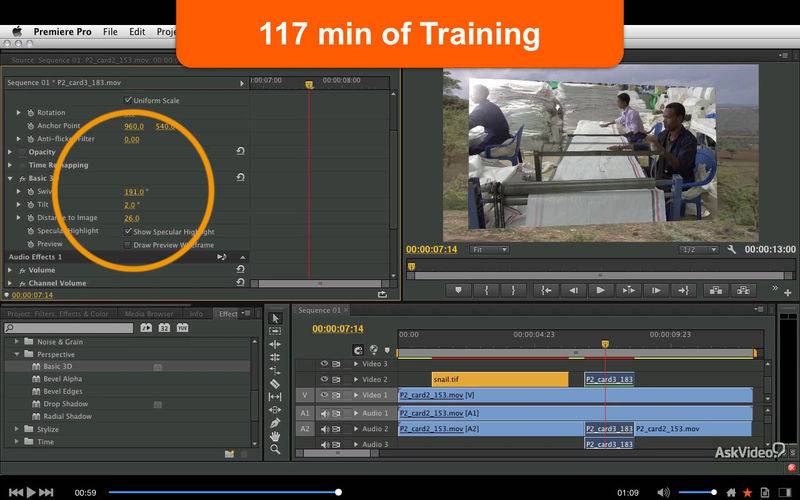The width and height of the screenshot is (800, 500).
Task: Reset the Basic 3D effect
Action: coord(240,178)
